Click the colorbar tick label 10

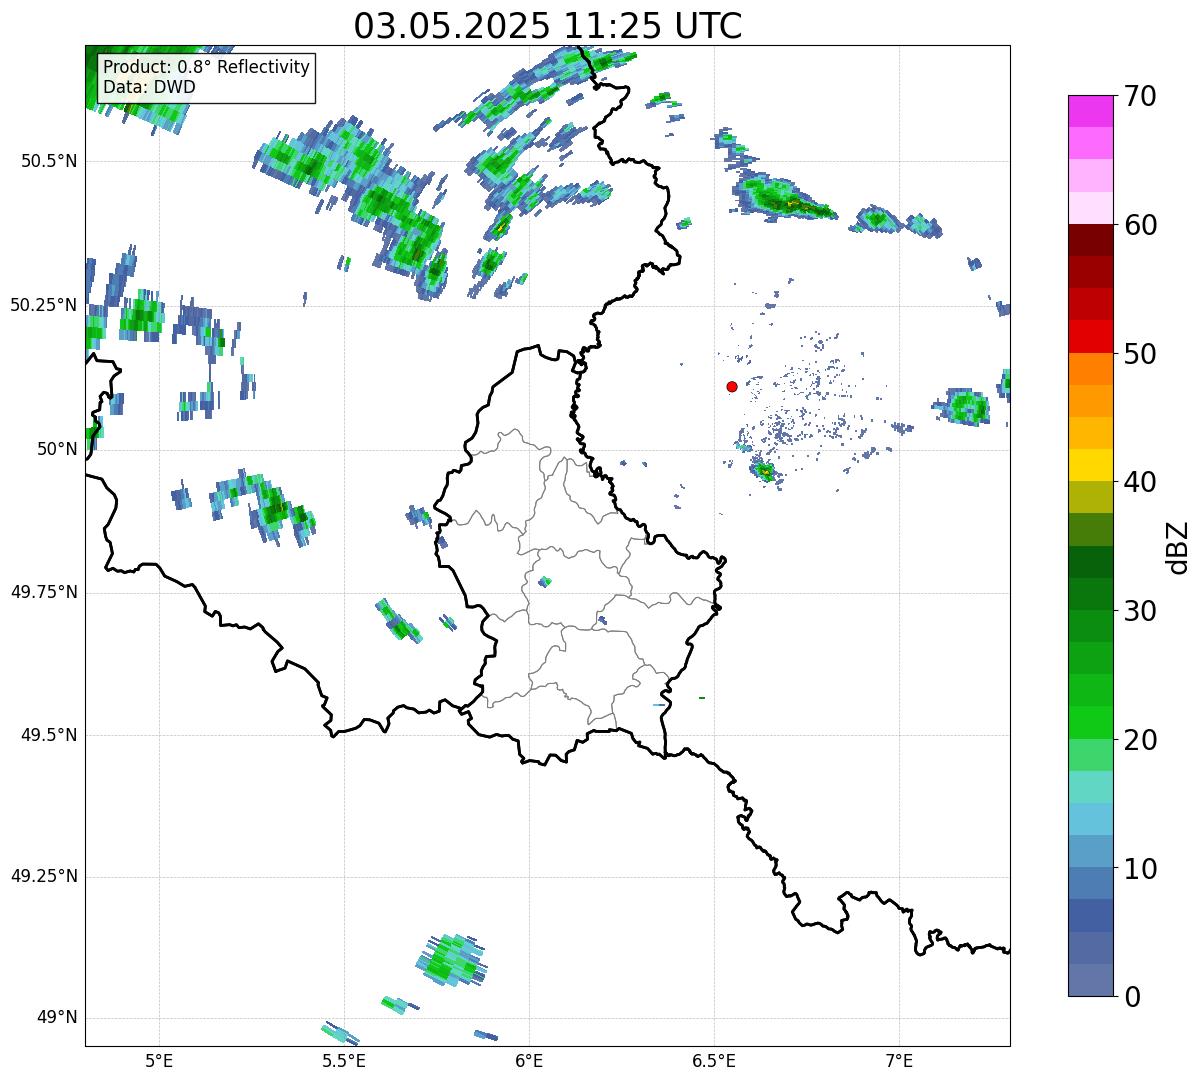click(x=1140, y=868)
